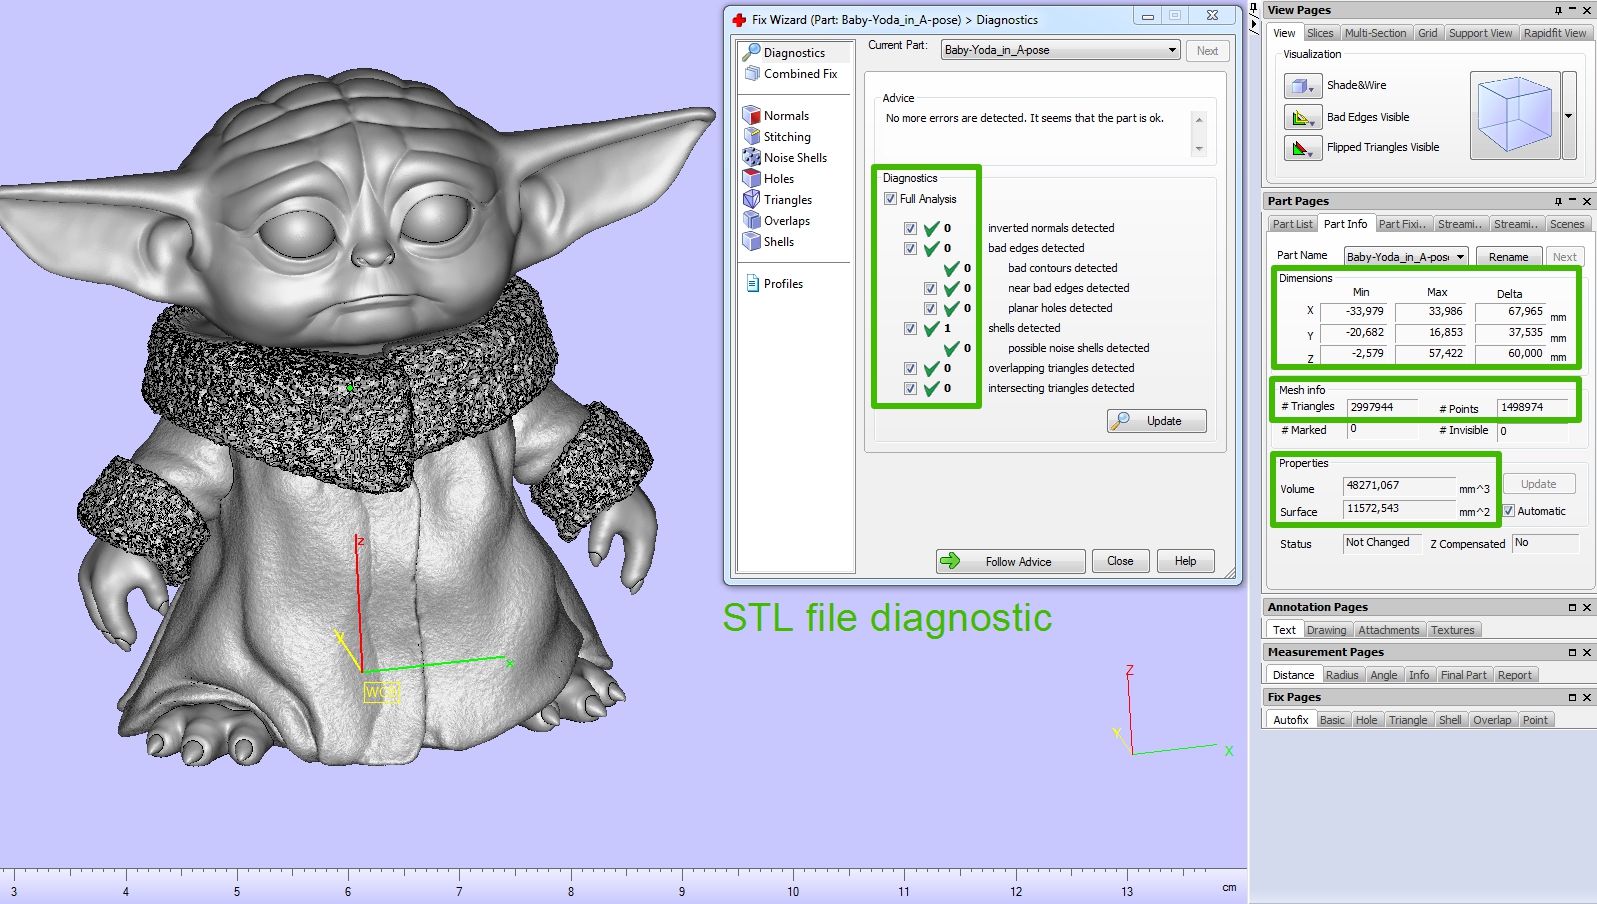Switch to the Multi-Section tab

[x=1375, y=33]
